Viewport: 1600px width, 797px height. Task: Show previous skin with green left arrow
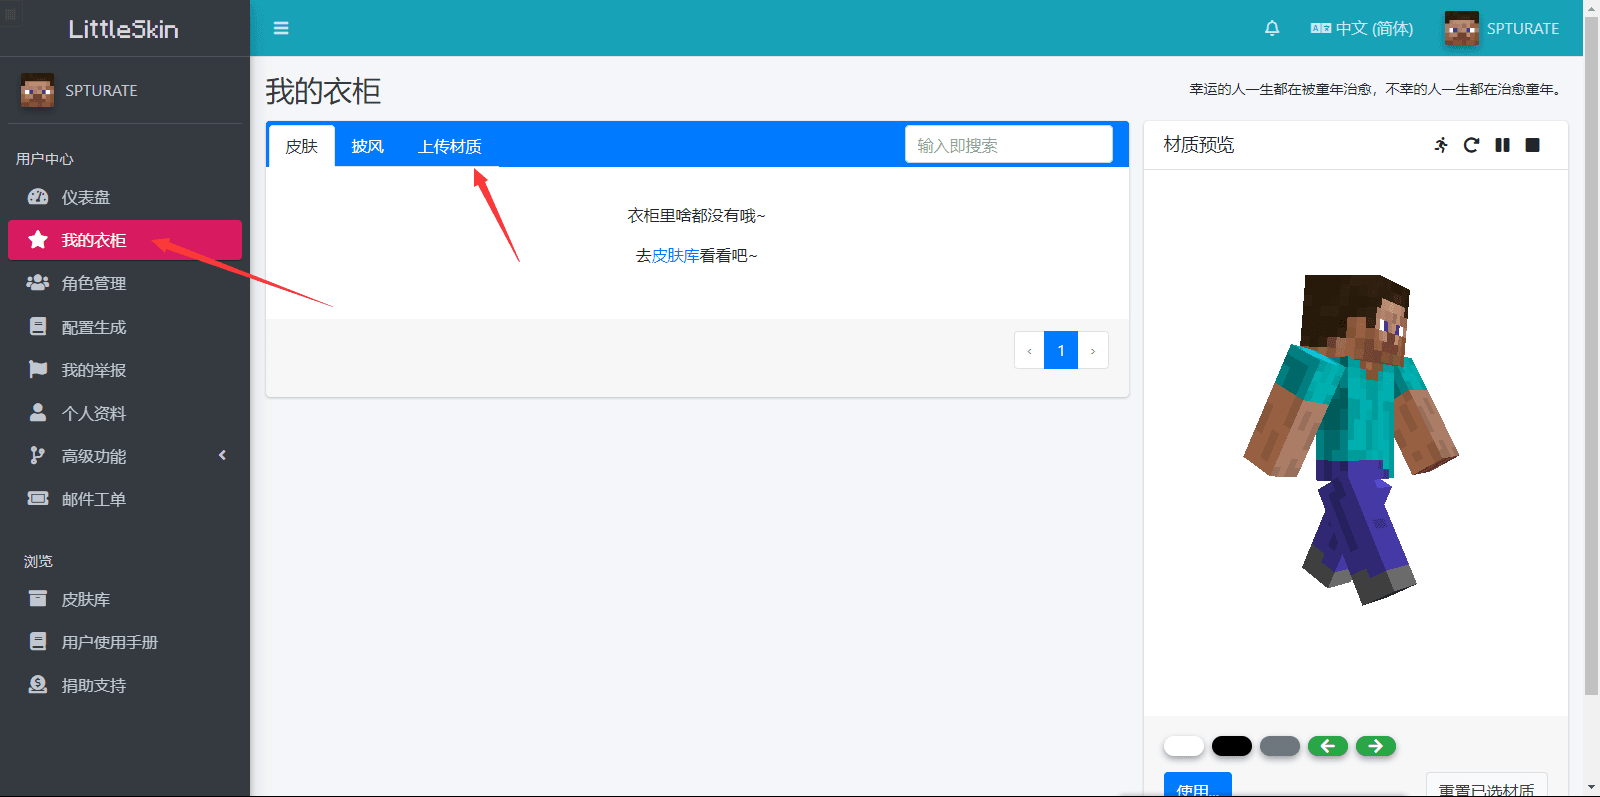1328,746
